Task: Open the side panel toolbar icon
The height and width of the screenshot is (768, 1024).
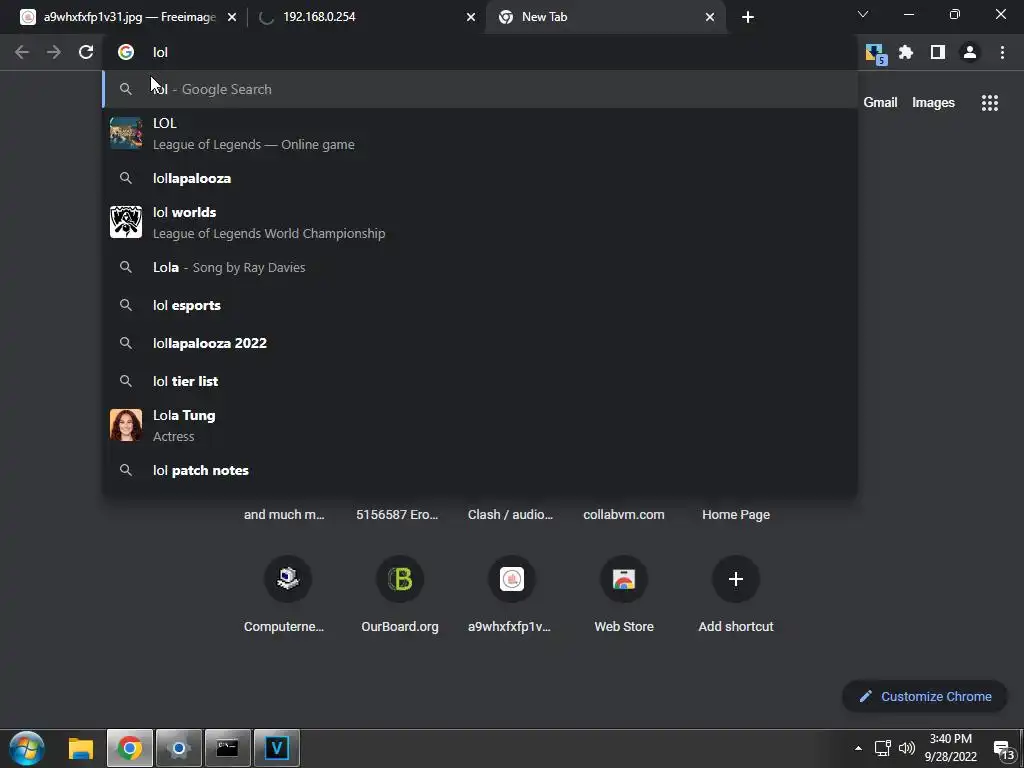Action: (x=938, y=52)
